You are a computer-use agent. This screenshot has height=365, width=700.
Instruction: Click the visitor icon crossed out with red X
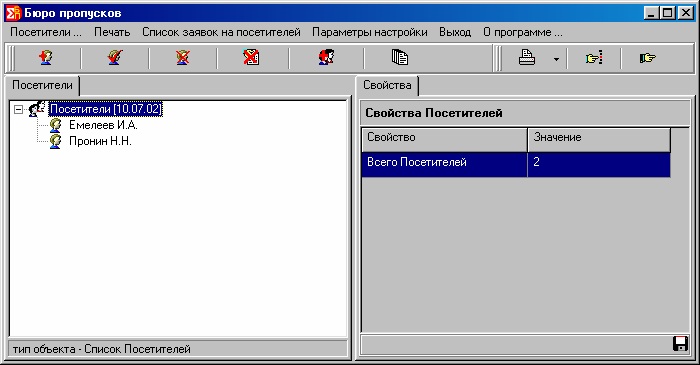point(183,58)
